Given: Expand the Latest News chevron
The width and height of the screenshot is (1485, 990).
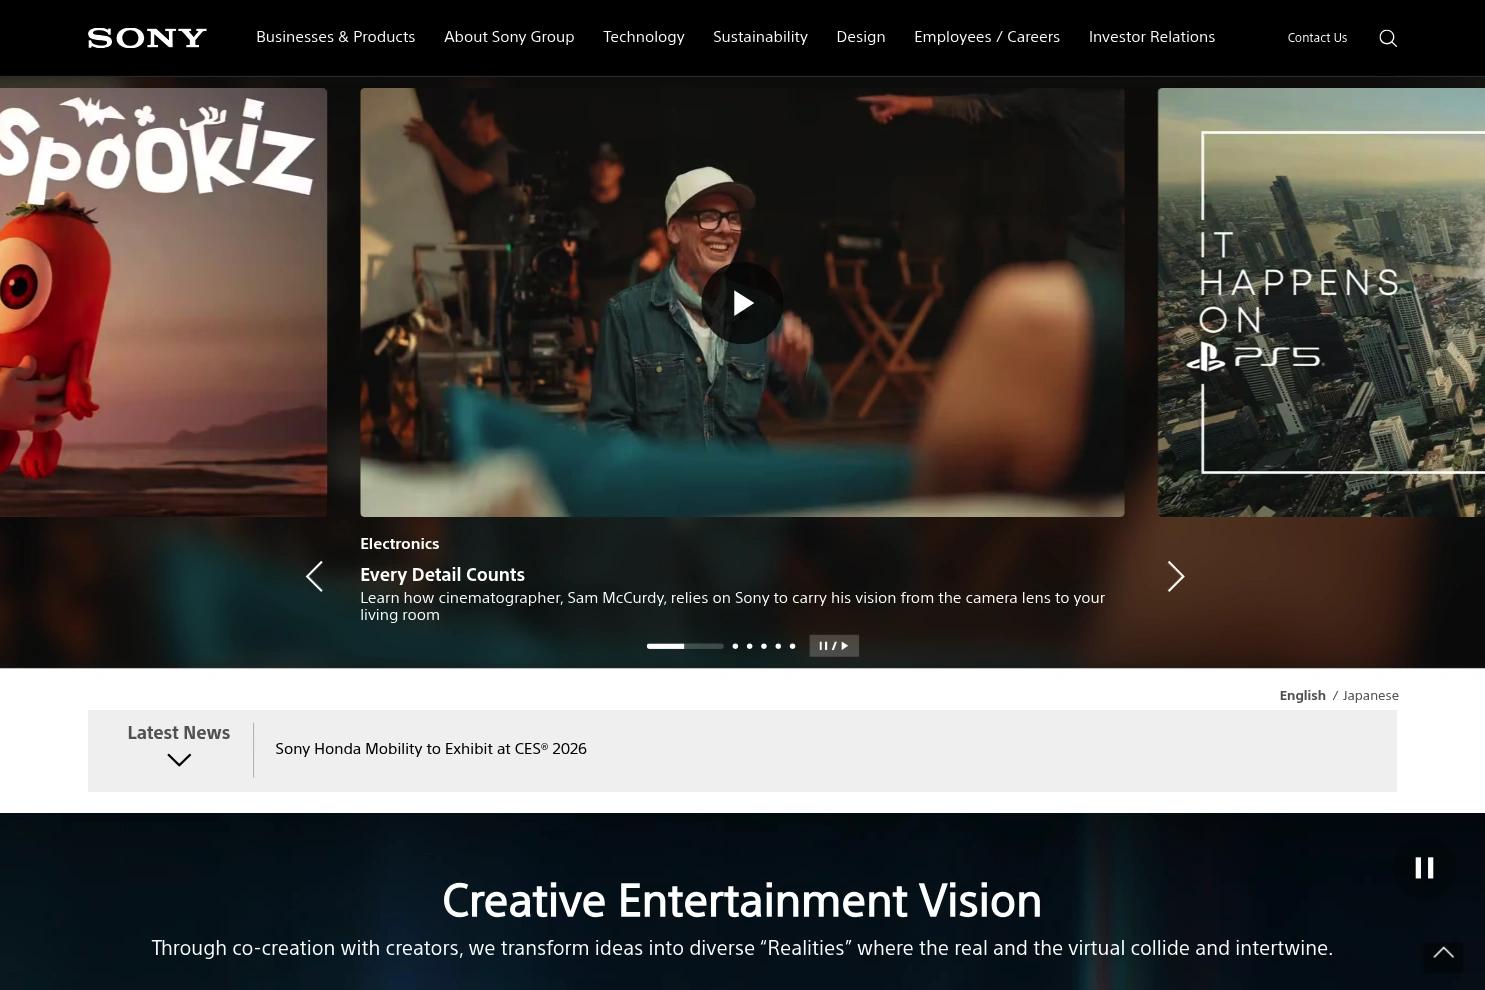Looking at the screenshot, I should pos(179,760).
